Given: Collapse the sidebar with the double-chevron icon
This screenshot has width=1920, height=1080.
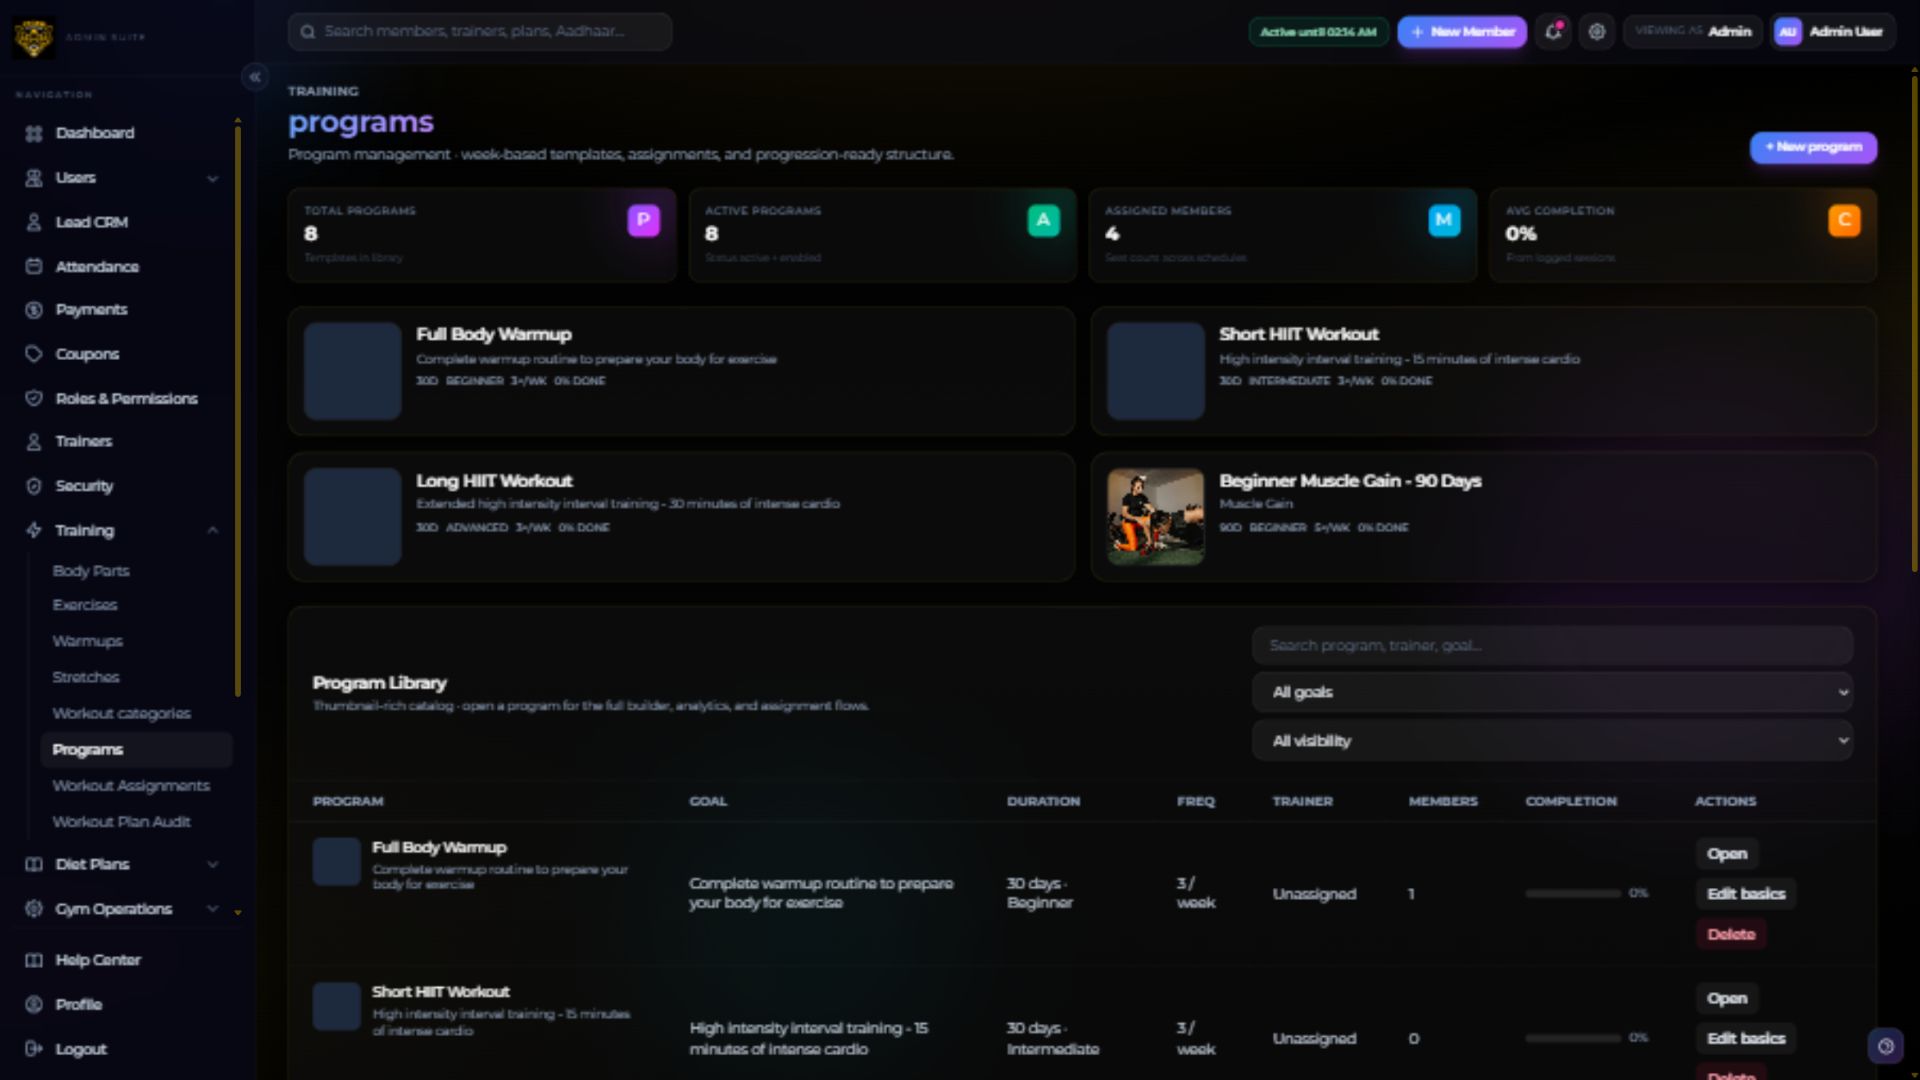Looking at the screenshot, I should 255,77.
